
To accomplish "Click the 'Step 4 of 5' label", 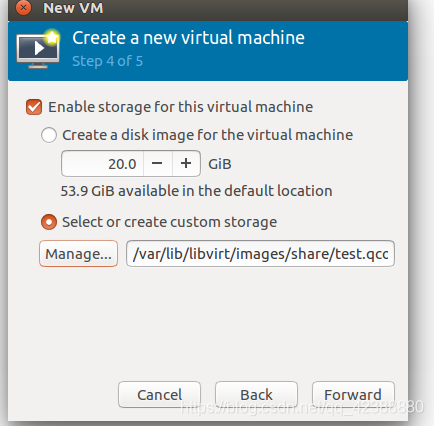I will pyautogui.click(x=107, y=61).
